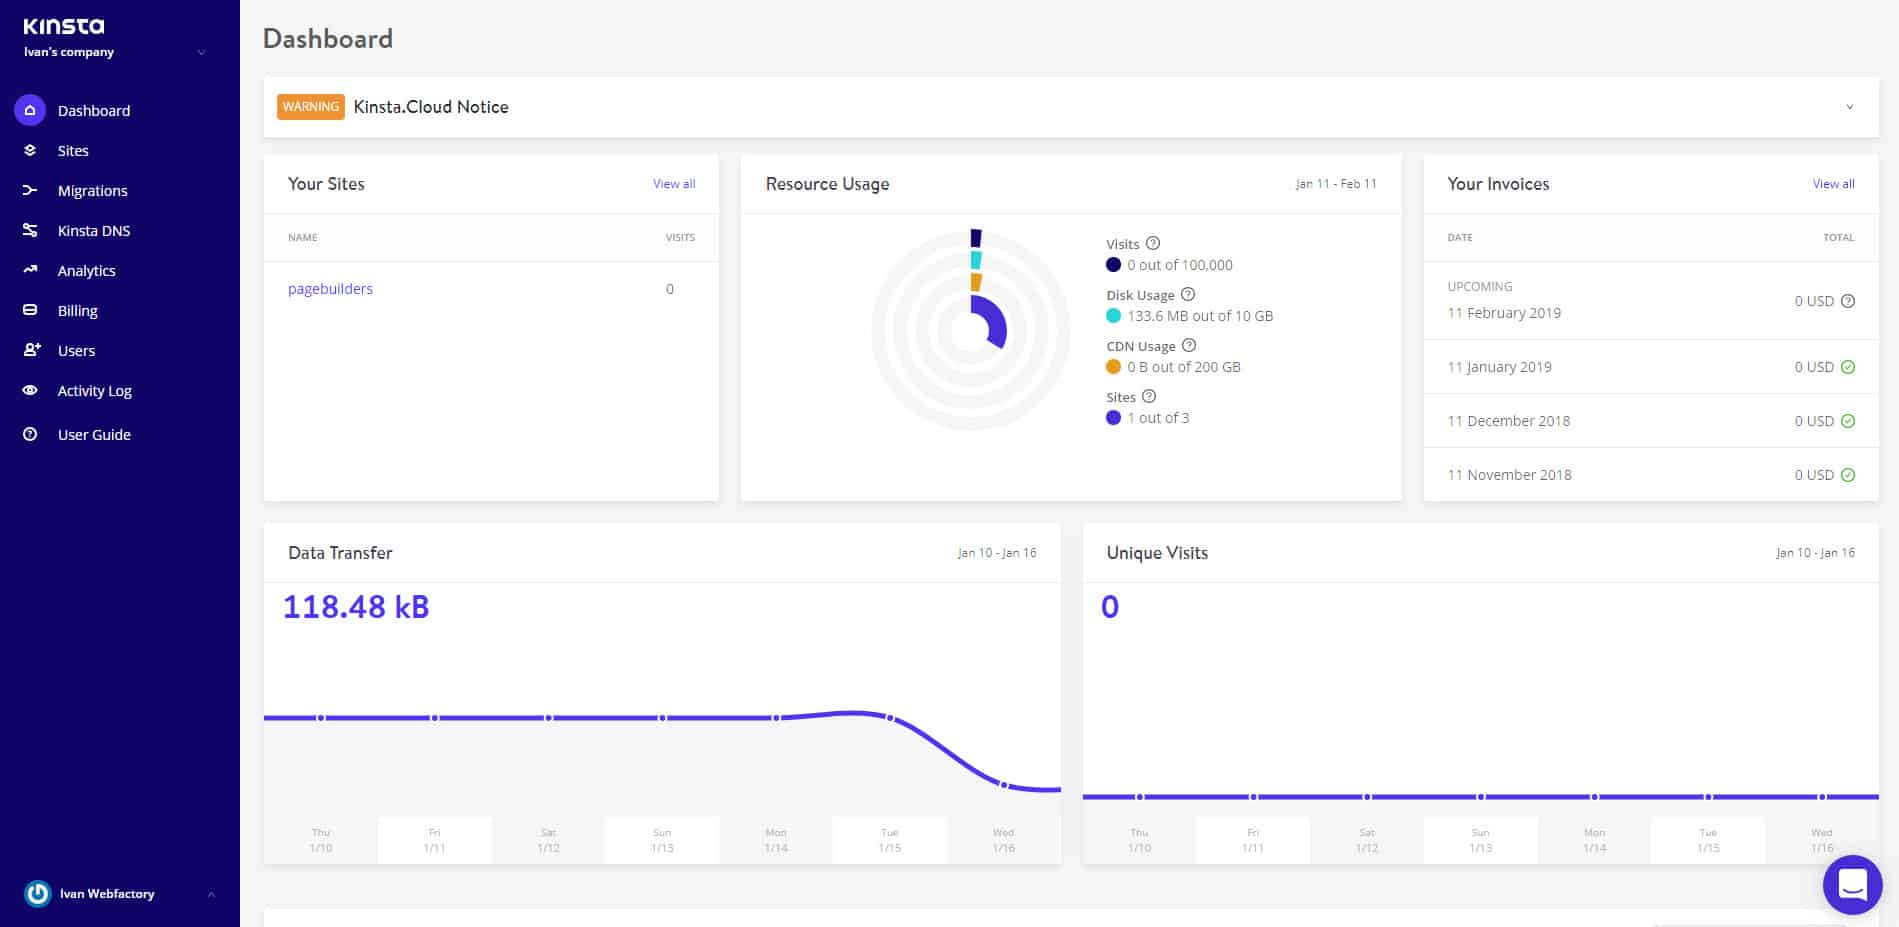Viewport: 1899px width, 927px height.
Task: Expand the Kinsta.Cloud Notice chevron
Action: tap(1849, 107)
